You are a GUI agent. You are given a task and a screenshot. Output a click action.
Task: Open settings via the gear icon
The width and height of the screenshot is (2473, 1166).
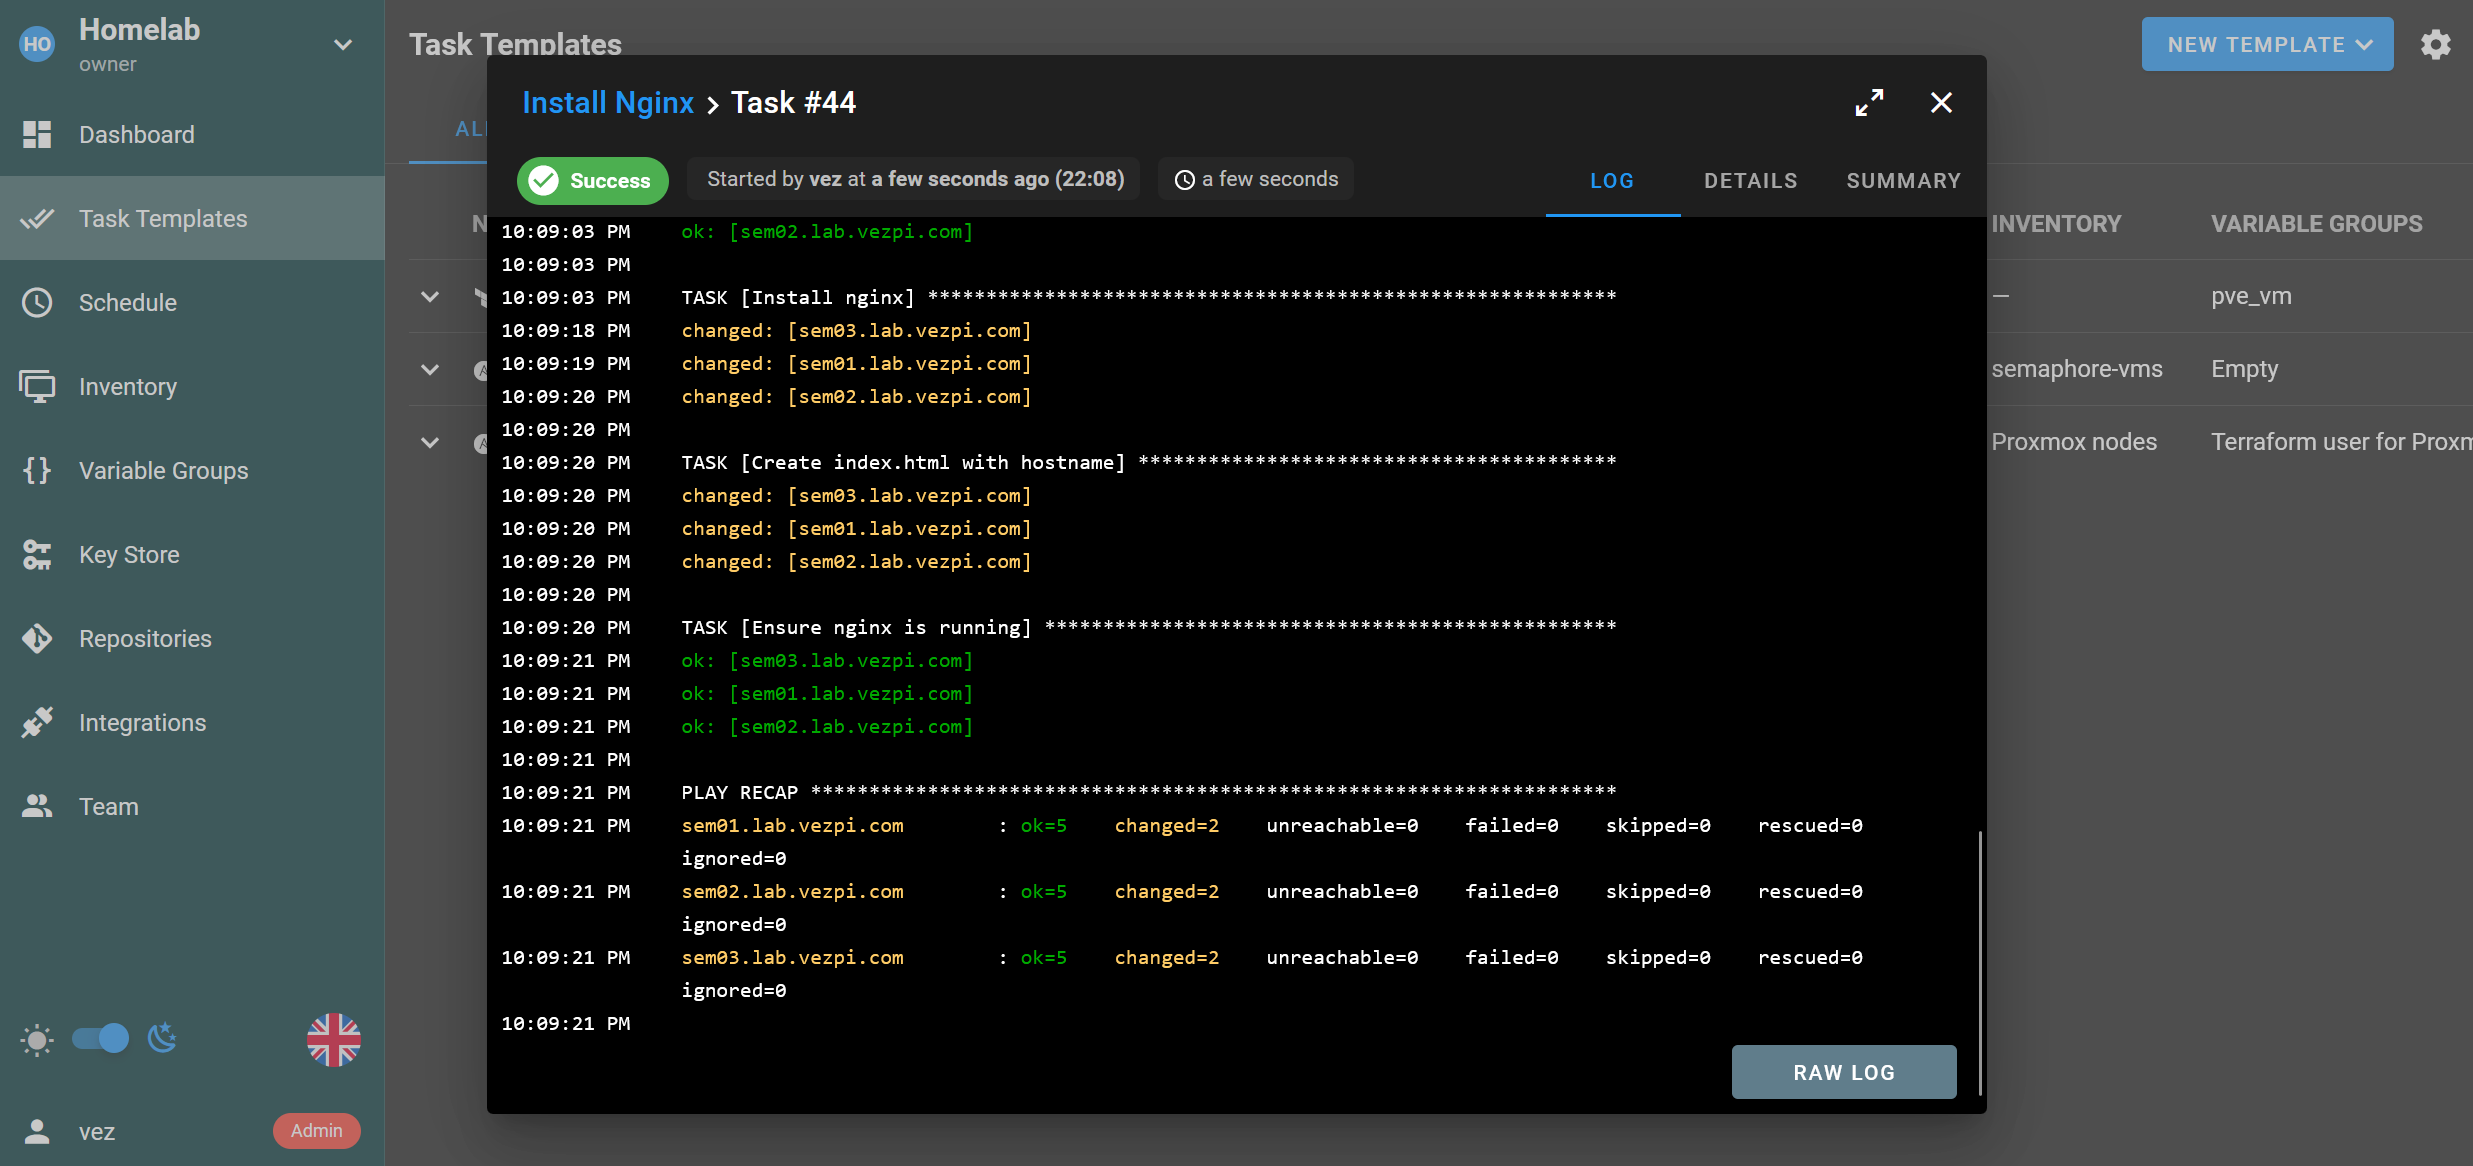tap(2436, 44)
